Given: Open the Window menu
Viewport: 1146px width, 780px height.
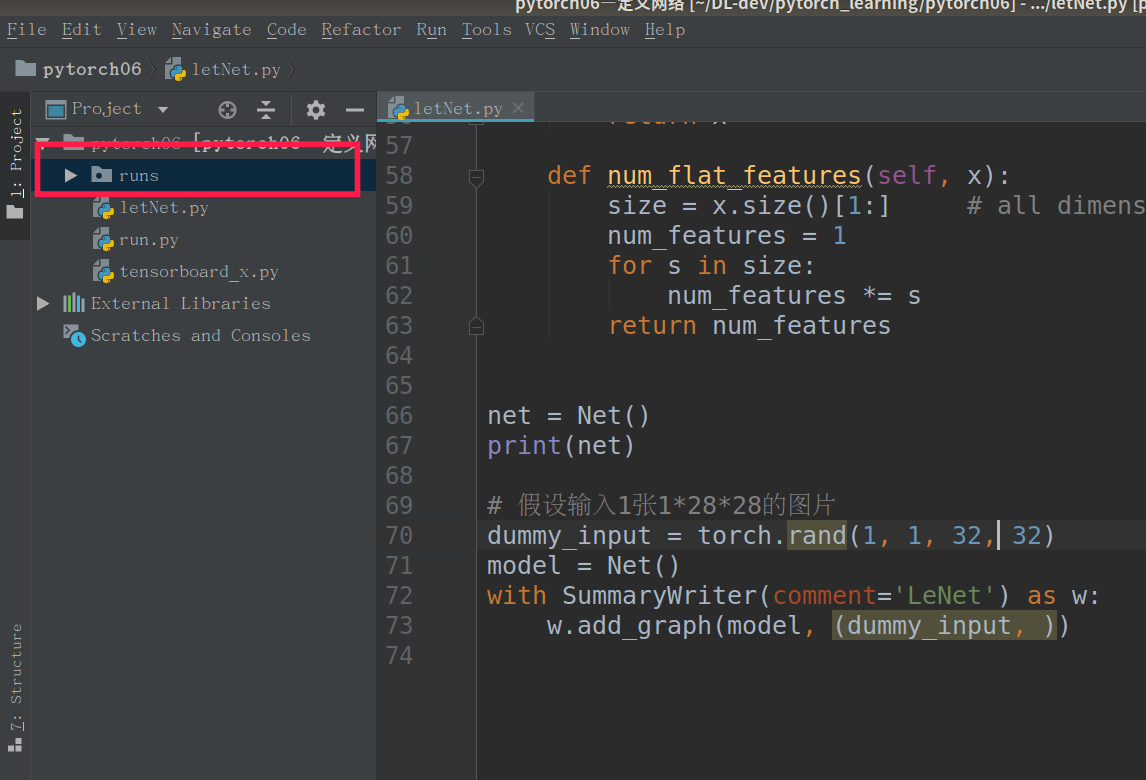Looking at the screenshot, I should tap(599, 30).
